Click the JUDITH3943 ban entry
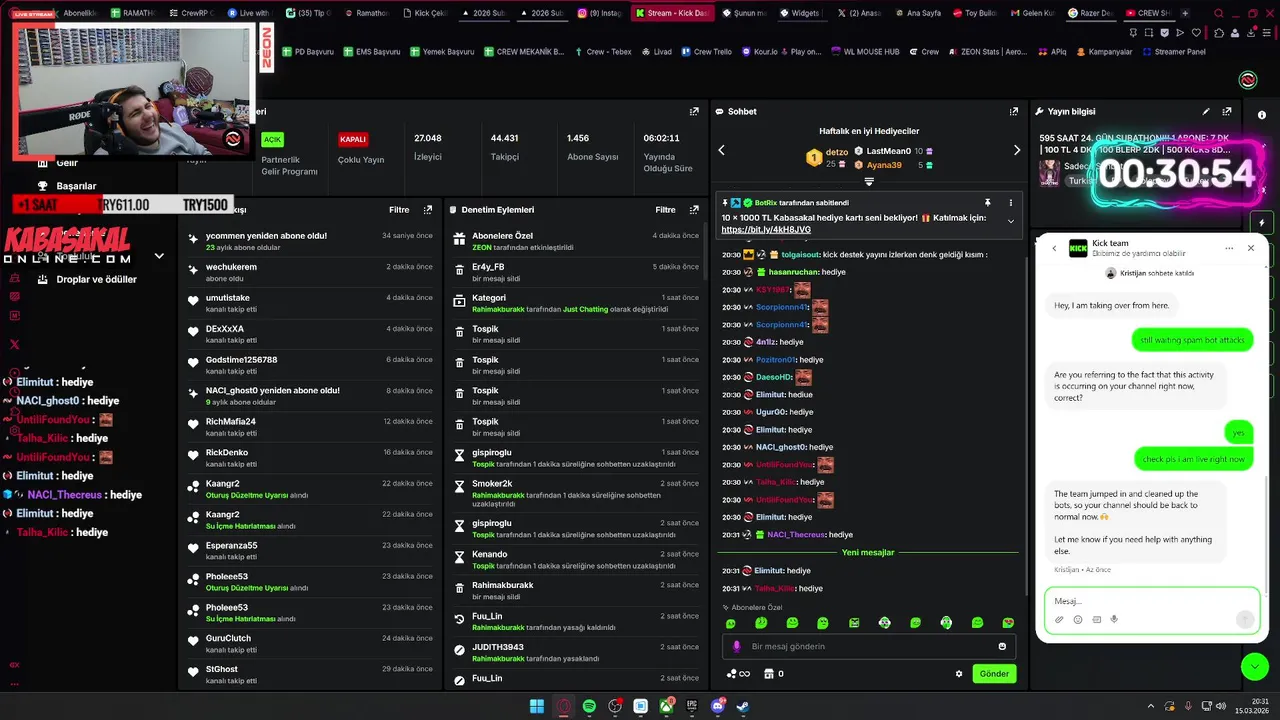The height and width of the screenshot is (720, 1280). 574,653
